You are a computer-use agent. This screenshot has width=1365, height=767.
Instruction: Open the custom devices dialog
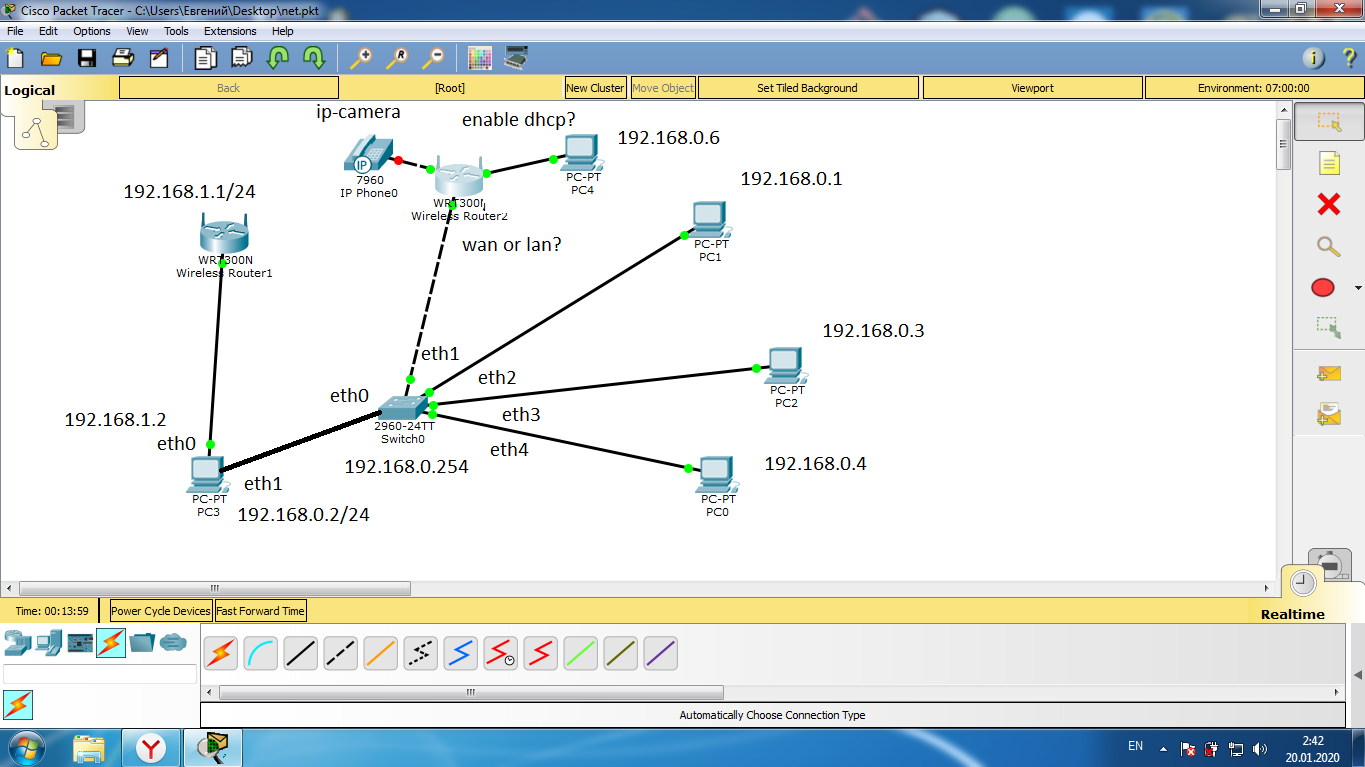516,58
